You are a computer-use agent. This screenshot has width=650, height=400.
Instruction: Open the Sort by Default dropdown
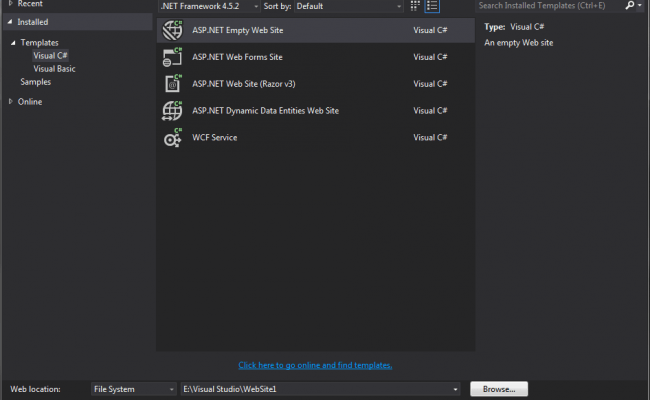coord(349,6)
